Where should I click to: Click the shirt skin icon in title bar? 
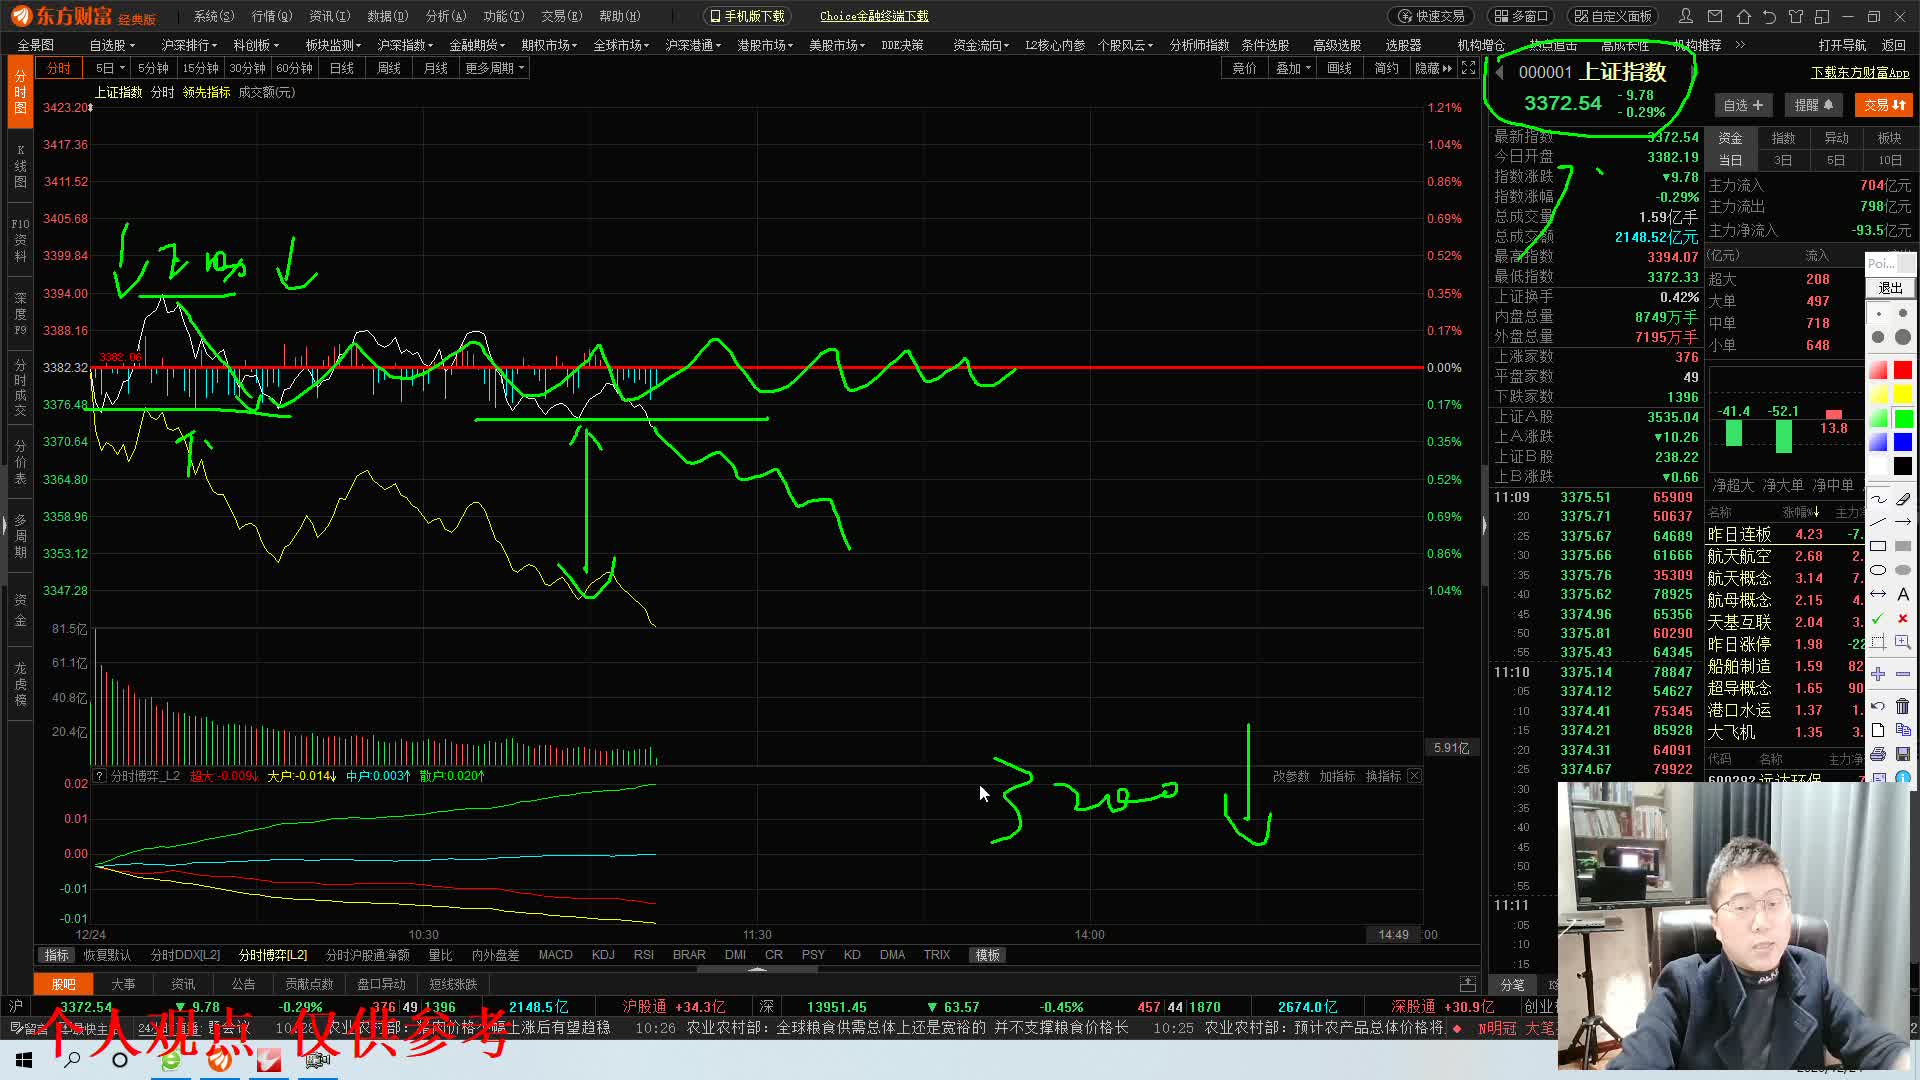point(1796,16)
